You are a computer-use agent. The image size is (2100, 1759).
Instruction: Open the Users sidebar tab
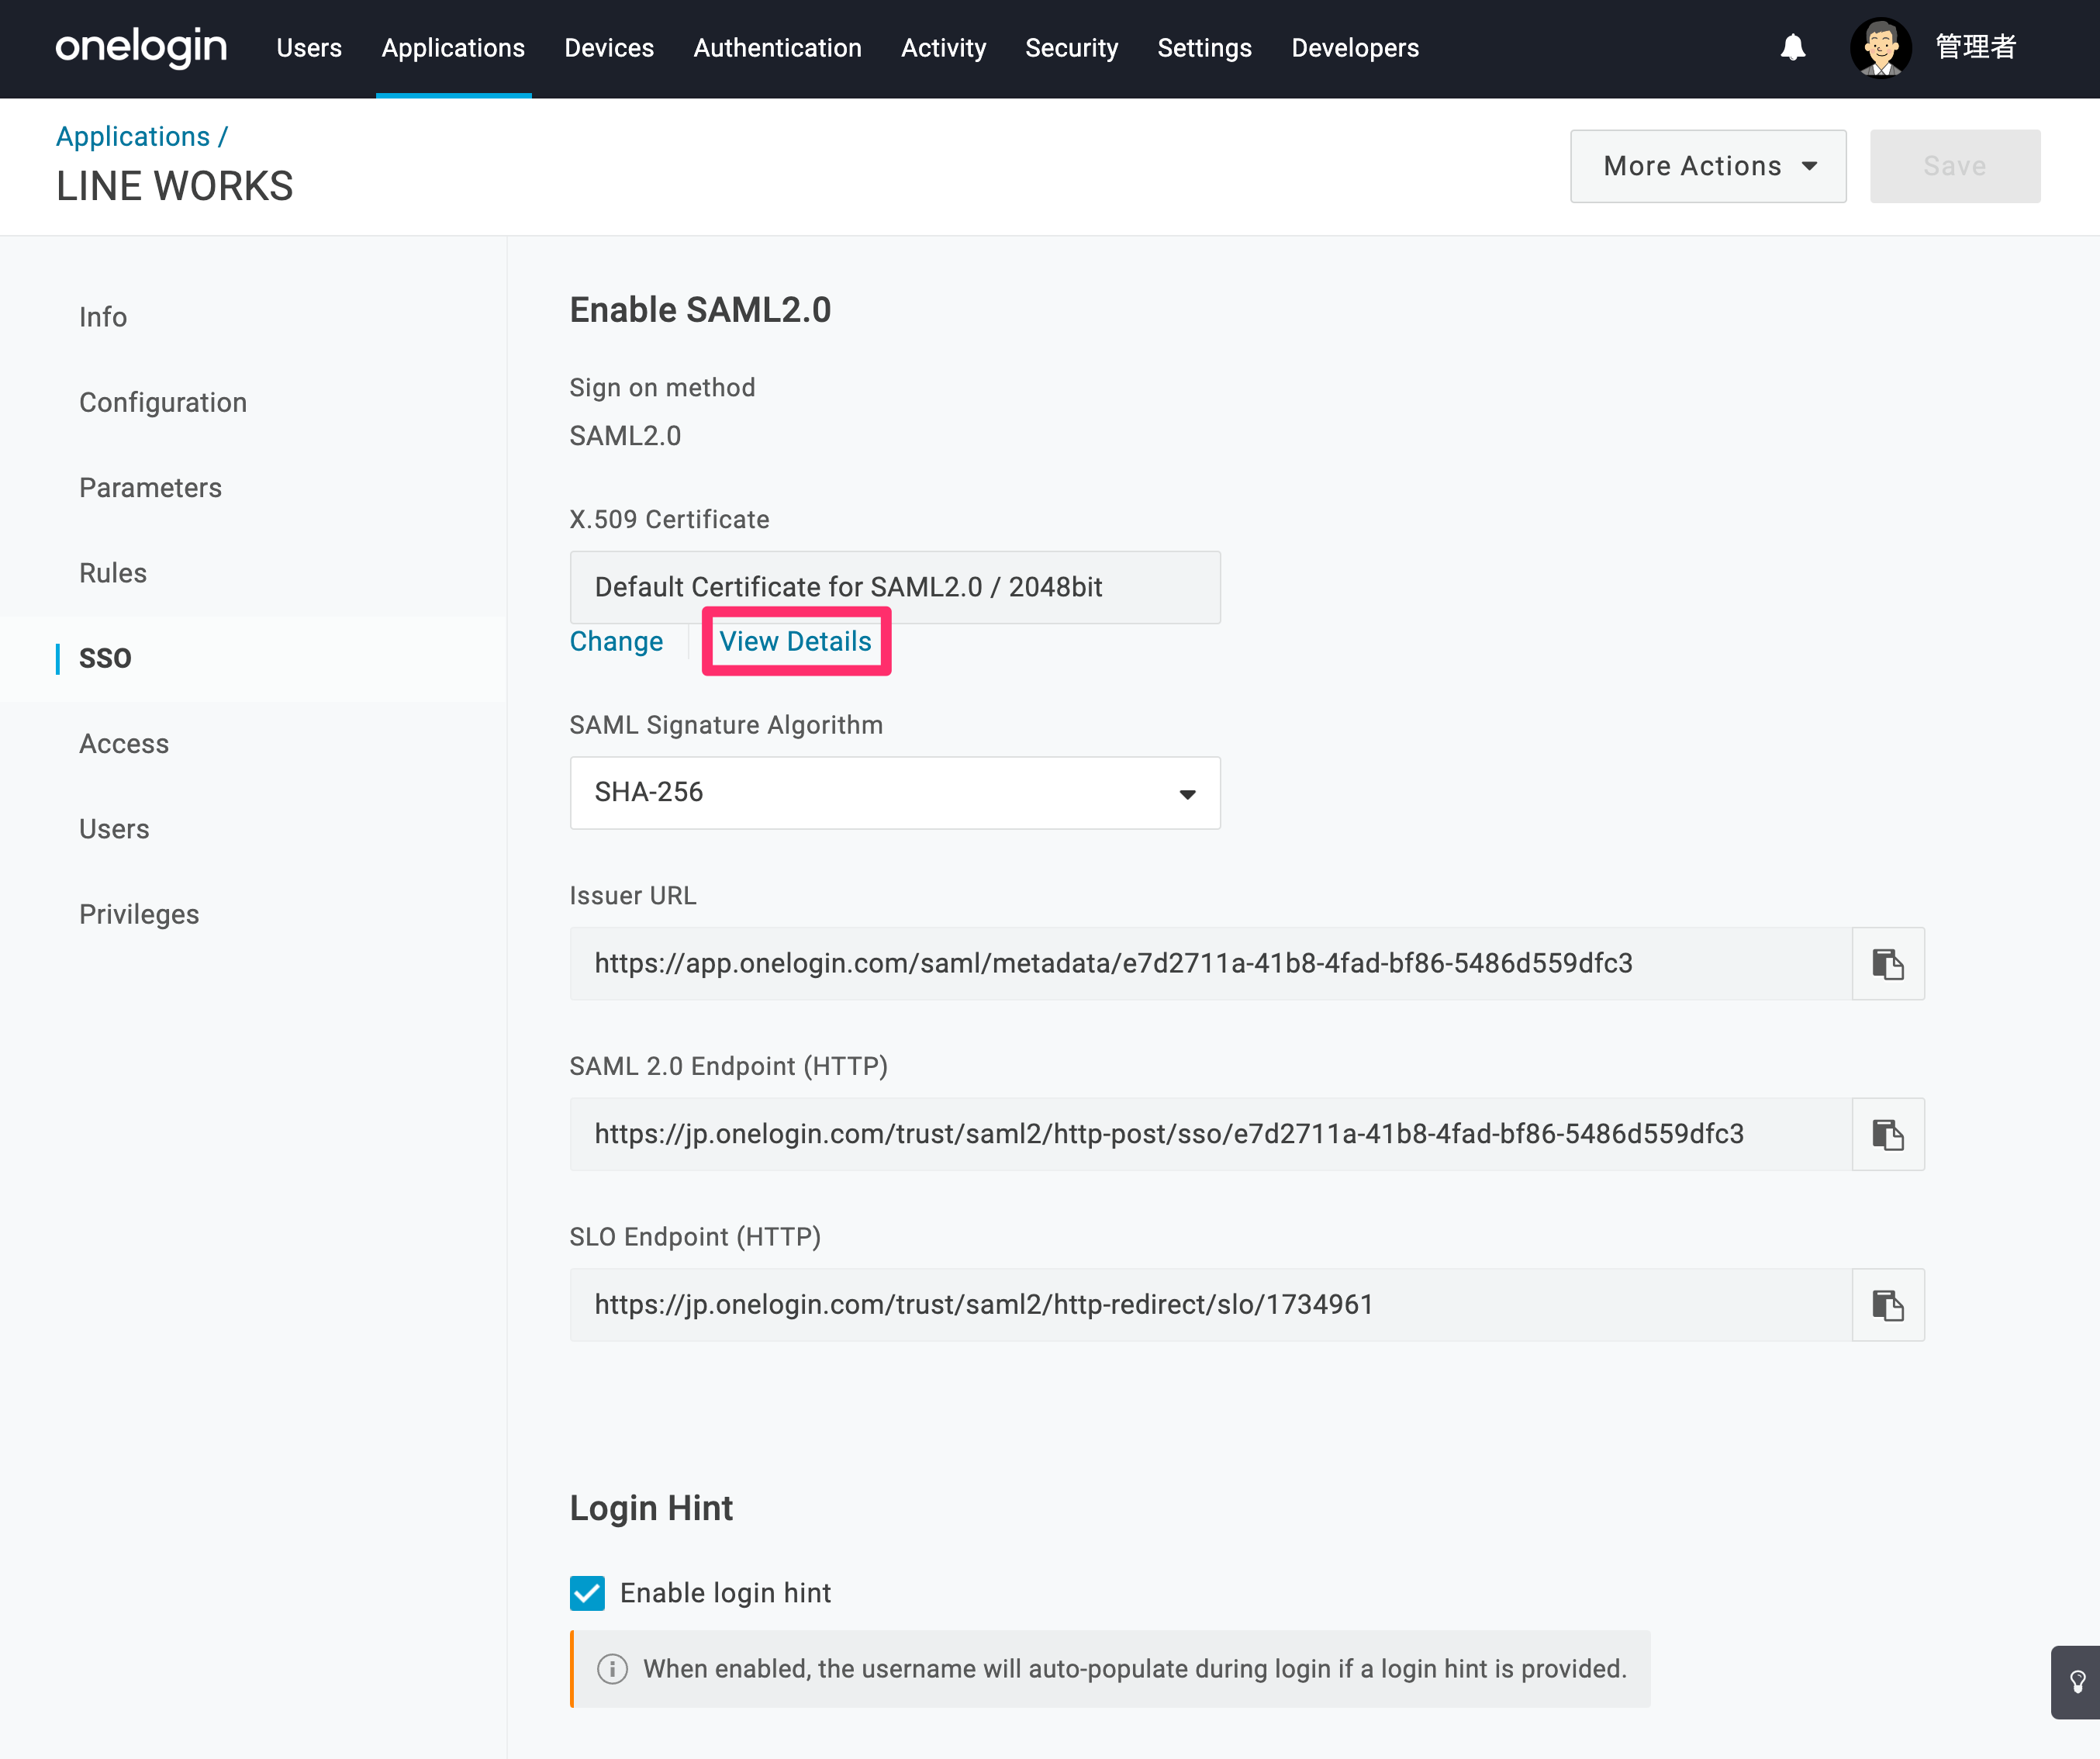pyautogui.click(x=114, y=829)
